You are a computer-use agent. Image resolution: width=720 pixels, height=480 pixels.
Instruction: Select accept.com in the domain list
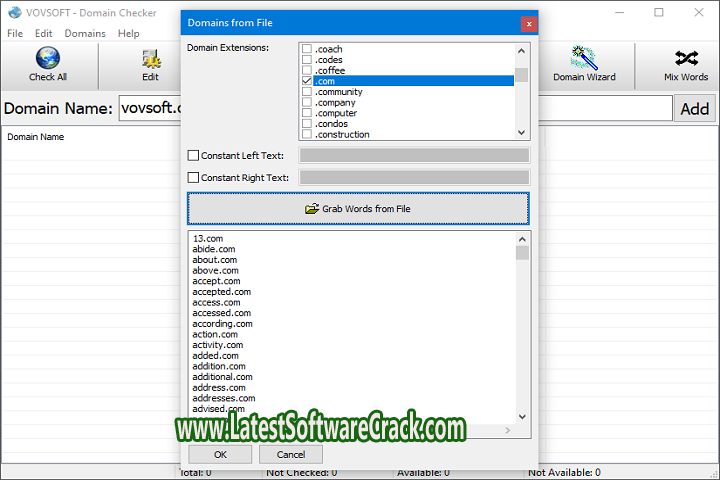coord(216,281)
